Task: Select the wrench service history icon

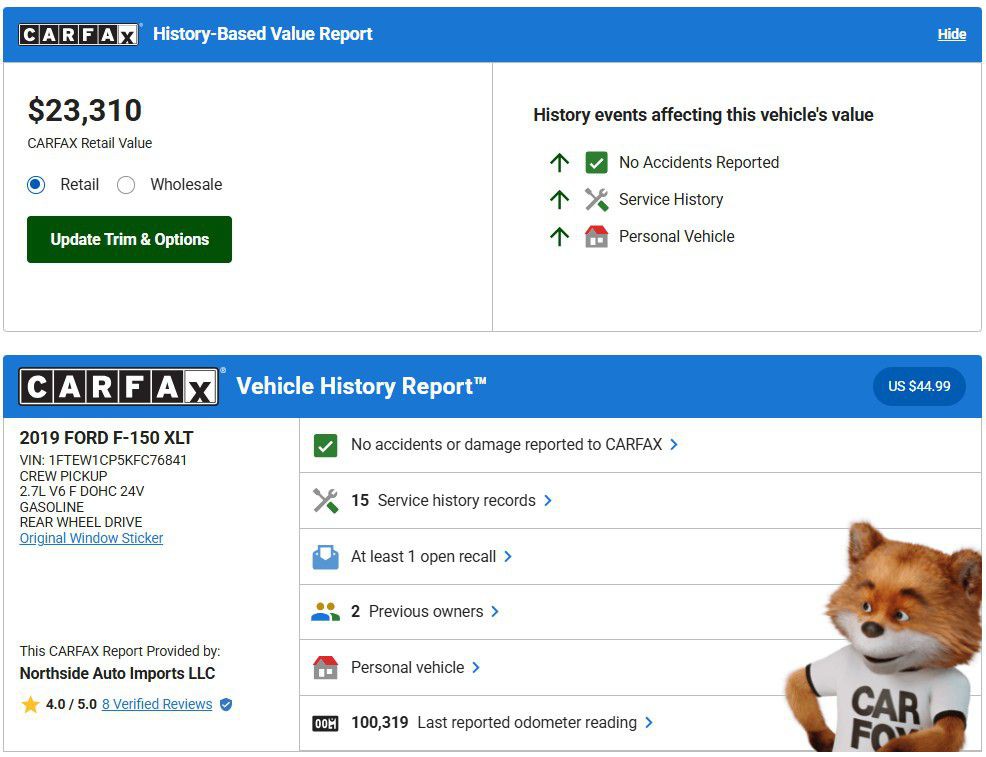Action: pyautogui.click(x=325, y=500)
